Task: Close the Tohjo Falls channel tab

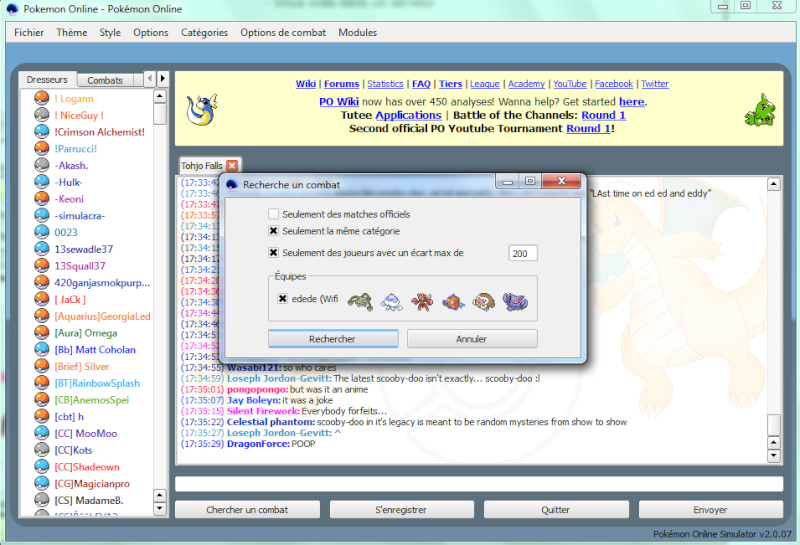Action: (232, 166)
